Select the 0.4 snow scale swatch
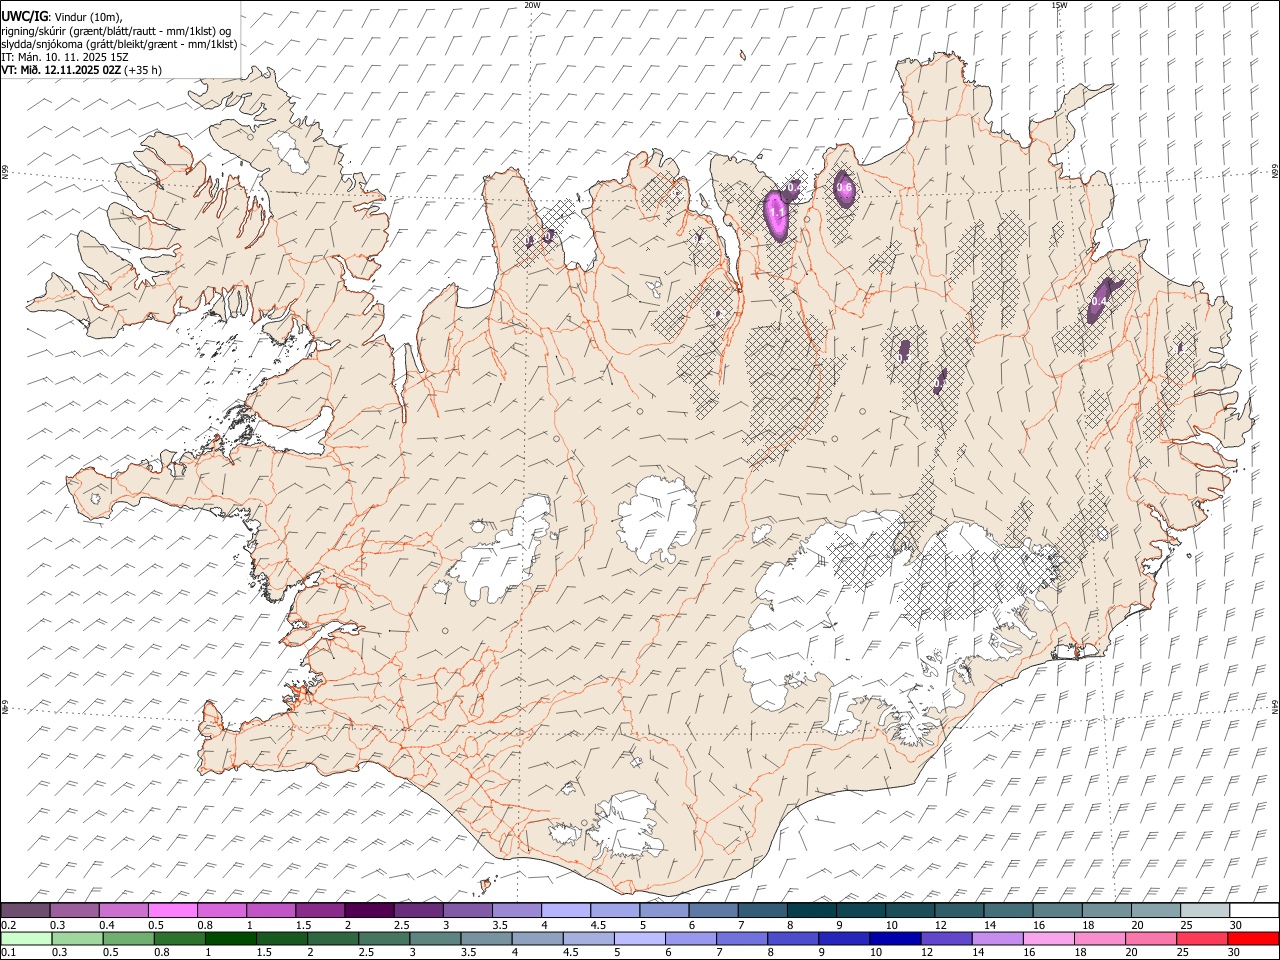Screen dimensions: 1280x960 (123, 911)
